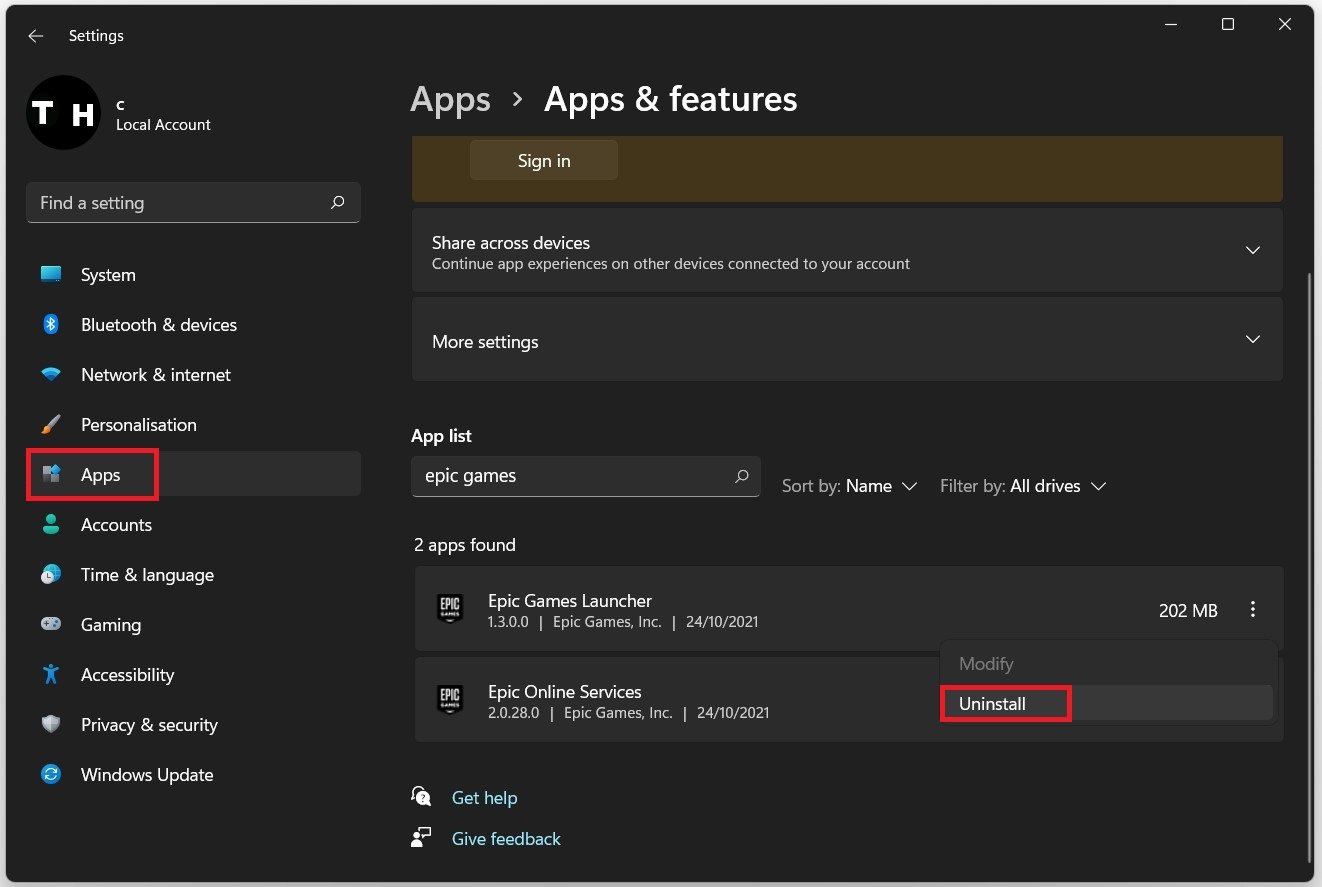Open Personalisation paintbrush item
1322x887 pixels.
51,425
